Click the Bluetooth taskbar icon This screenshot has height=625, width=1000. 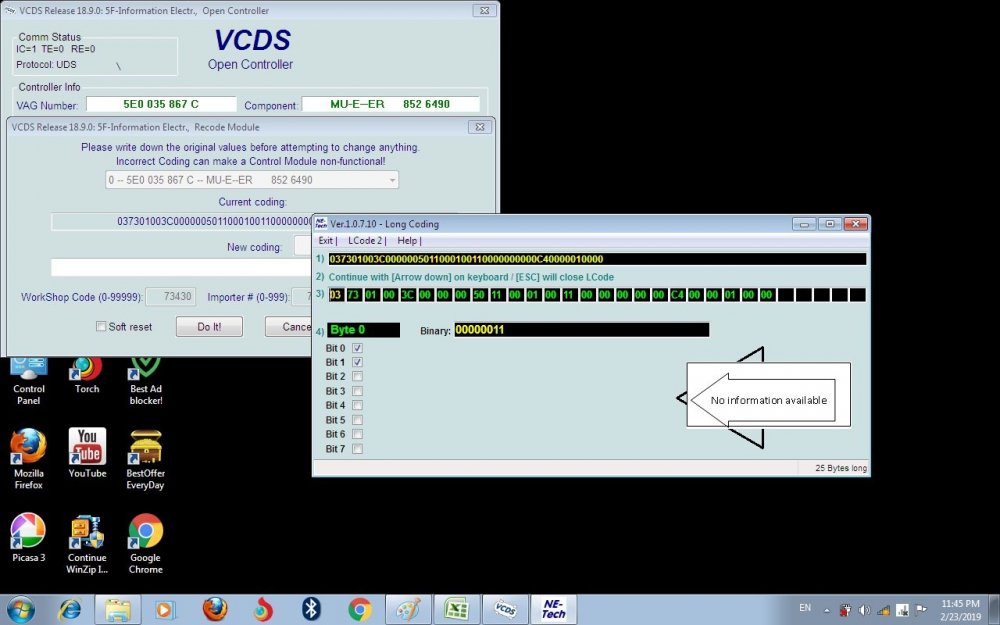pyautogui.click(x=311, y=610)
